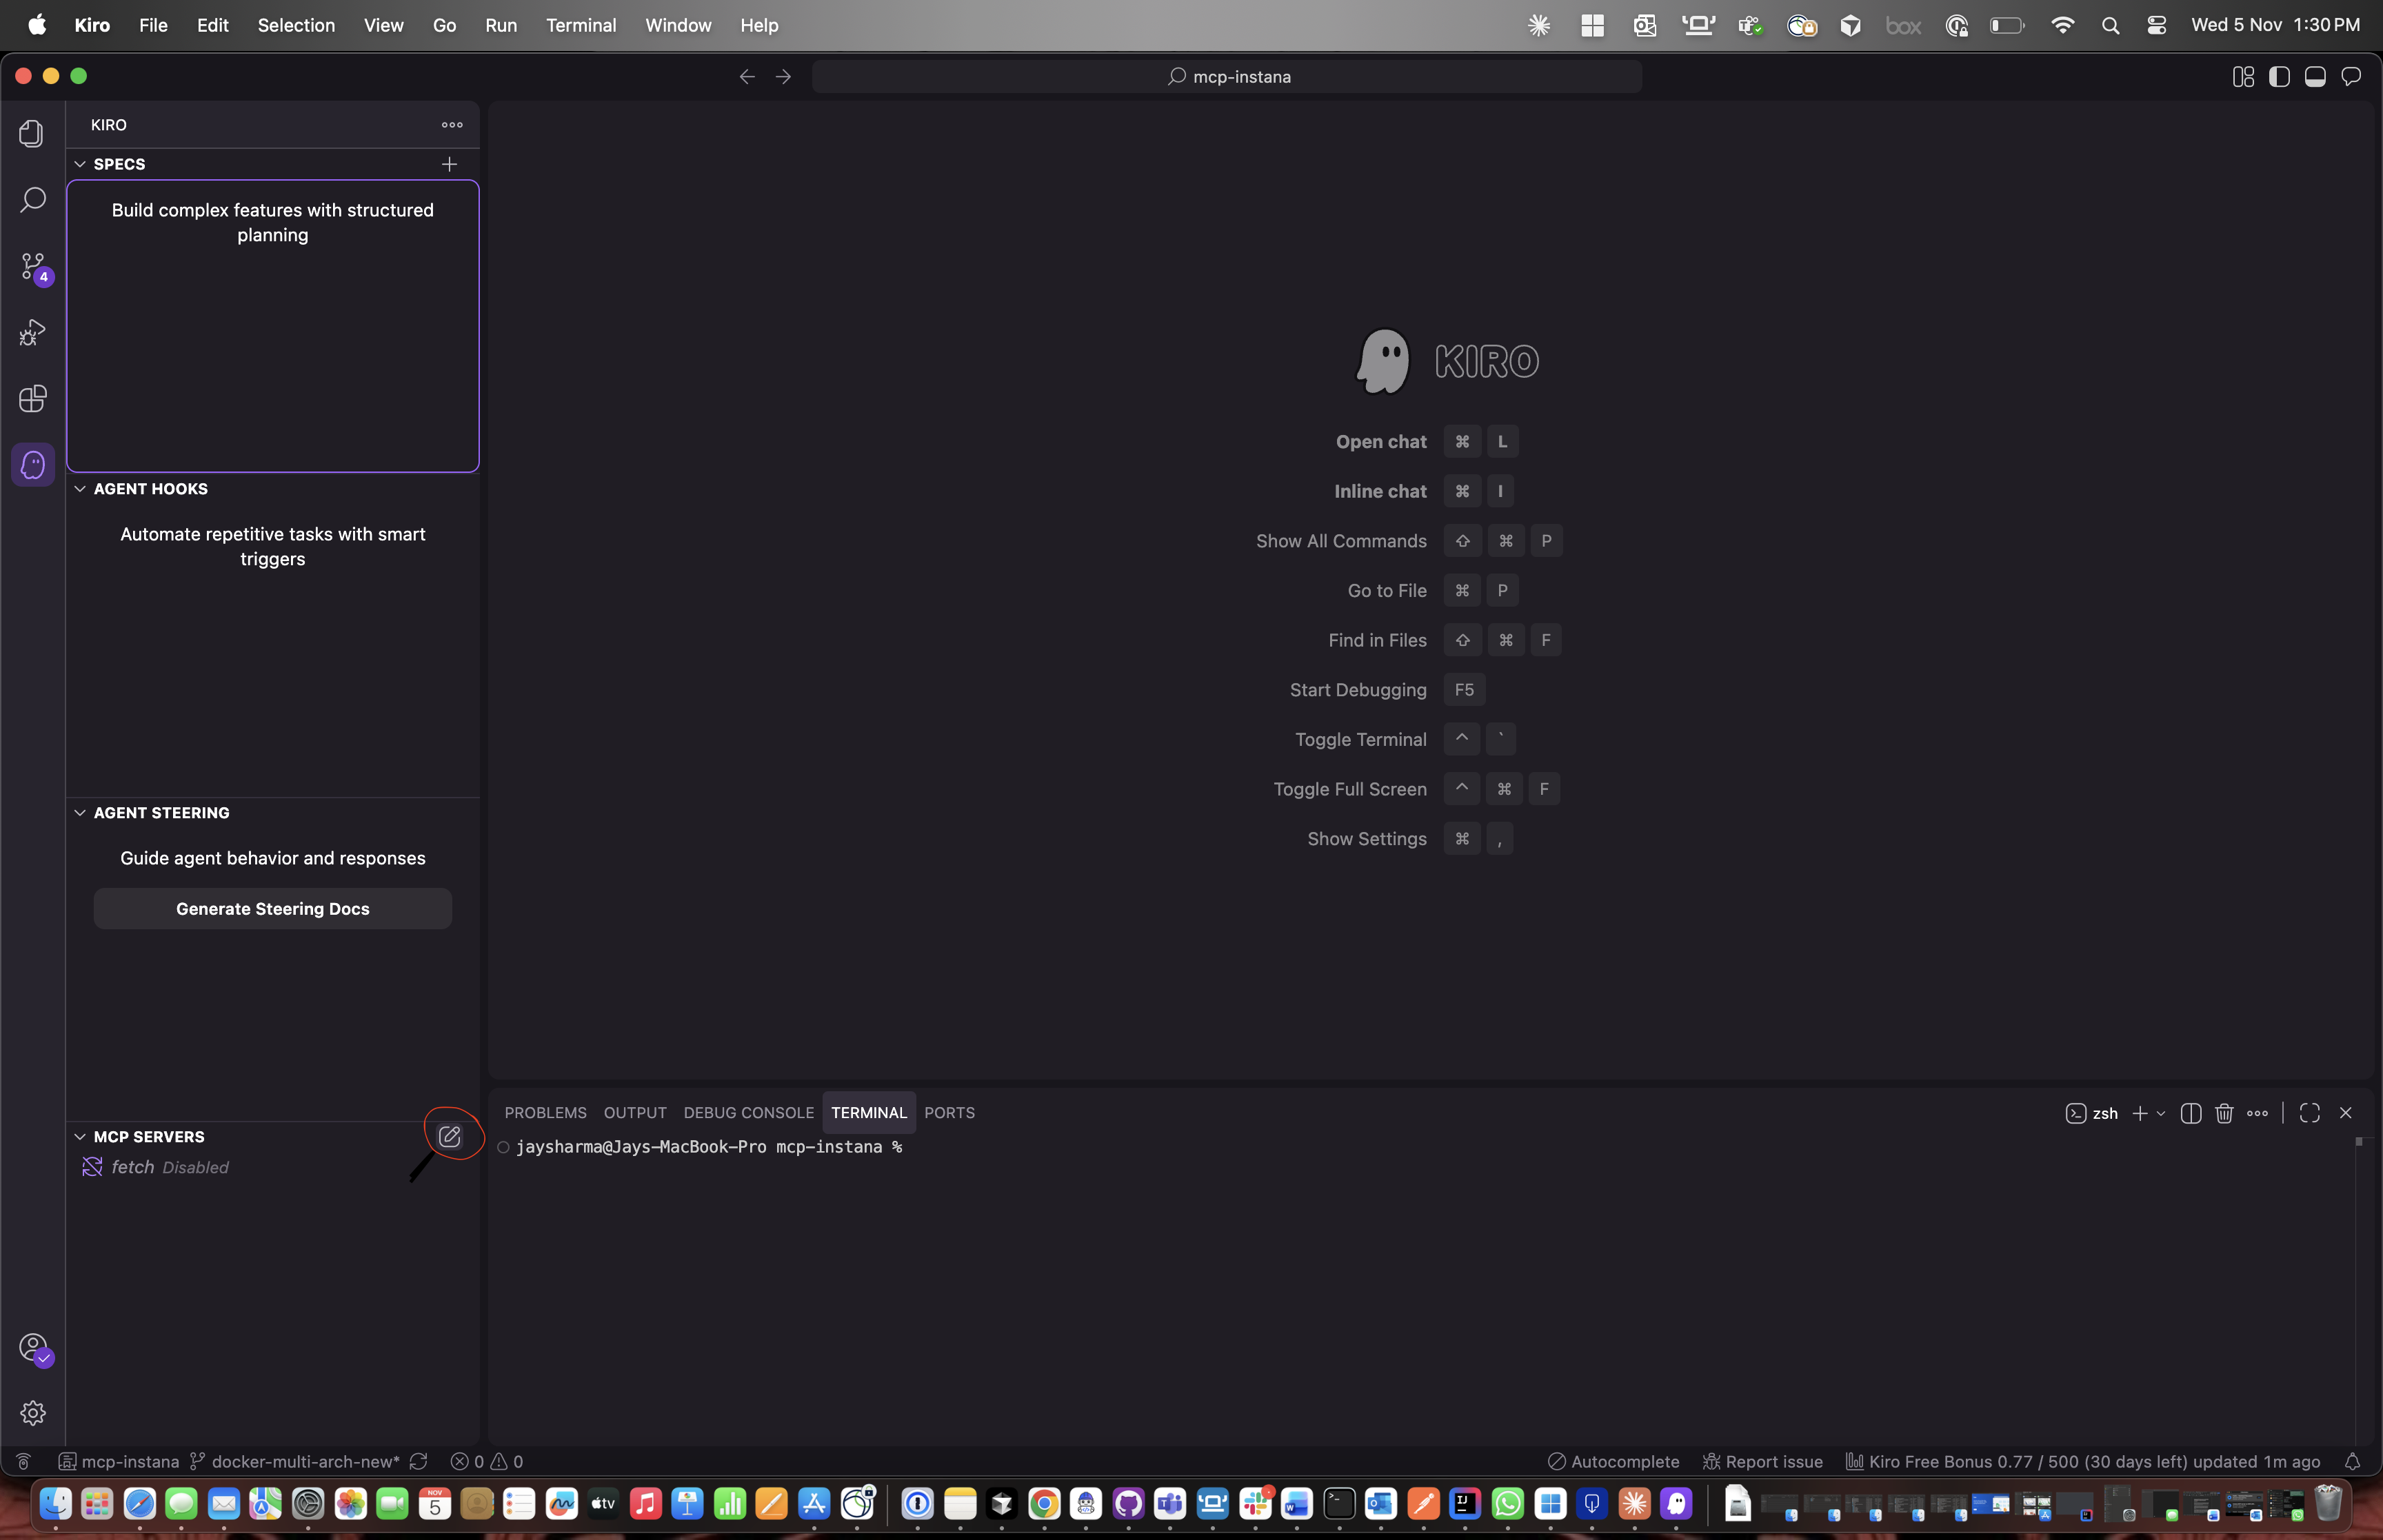Open Run and Debug view

[x=32, y=332]
